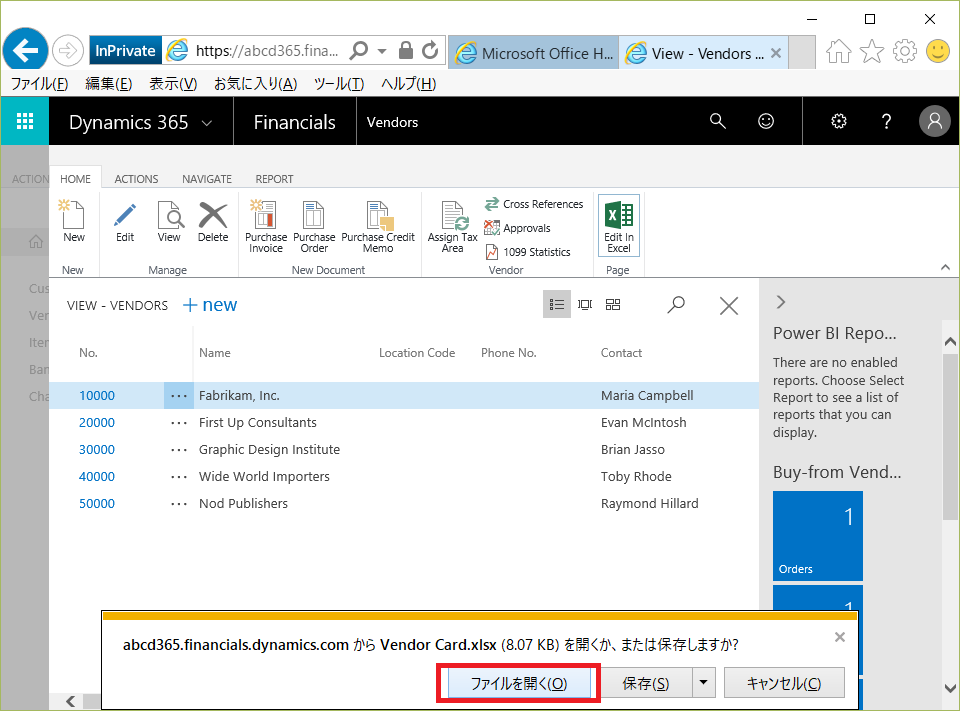Open settings gear in Dynamics header

coord(839,121)
